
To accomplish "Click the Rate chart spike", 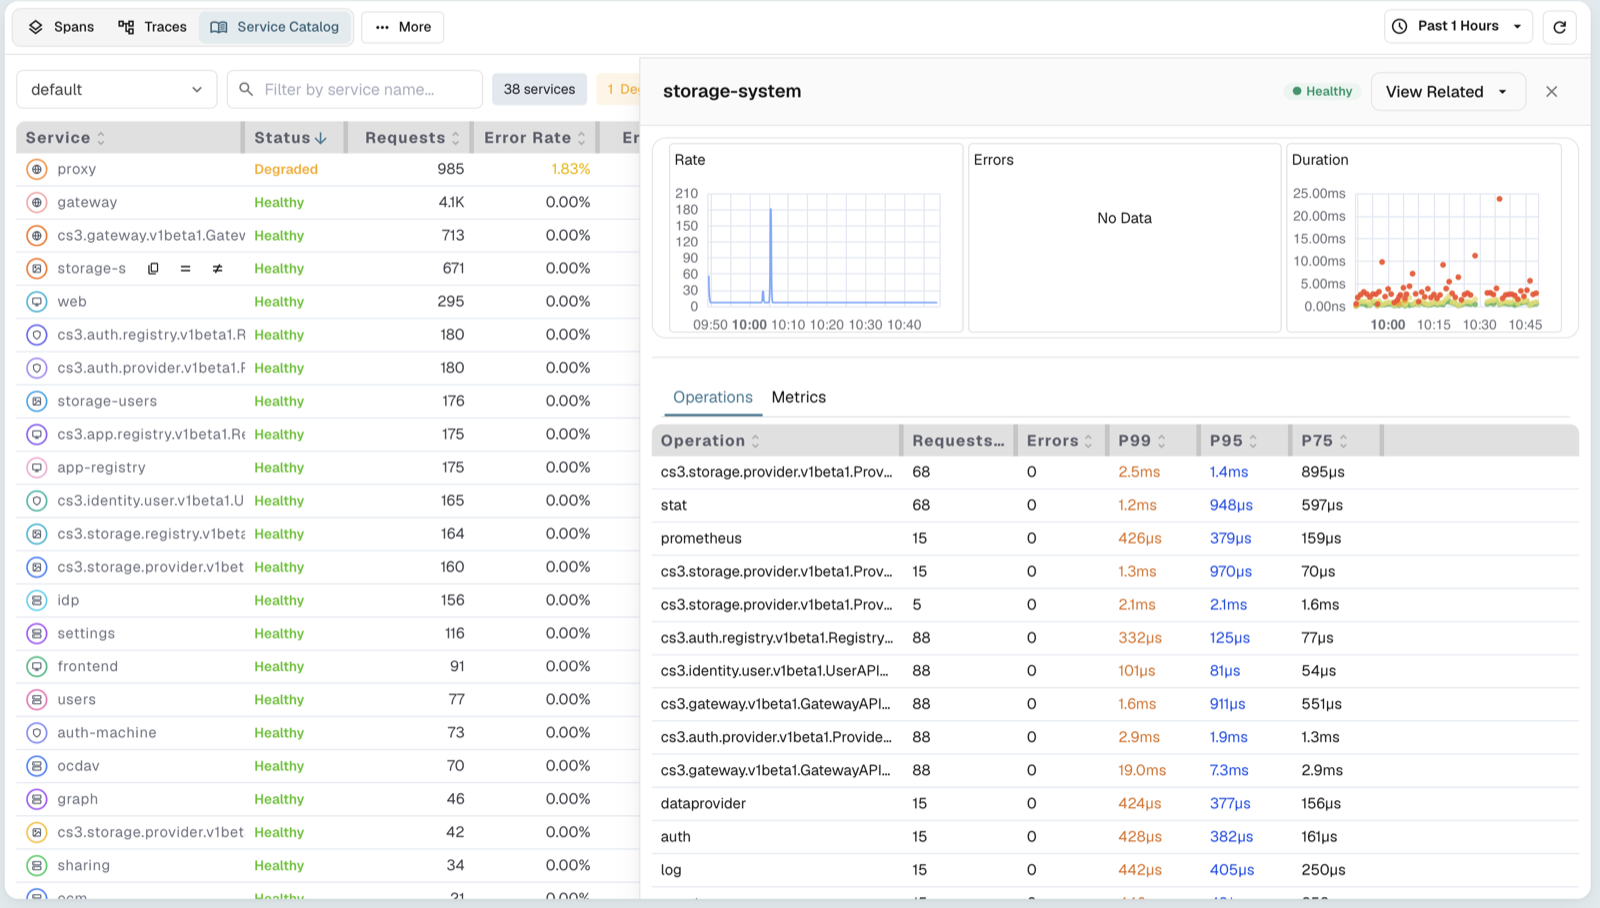I will coord(770,255).
